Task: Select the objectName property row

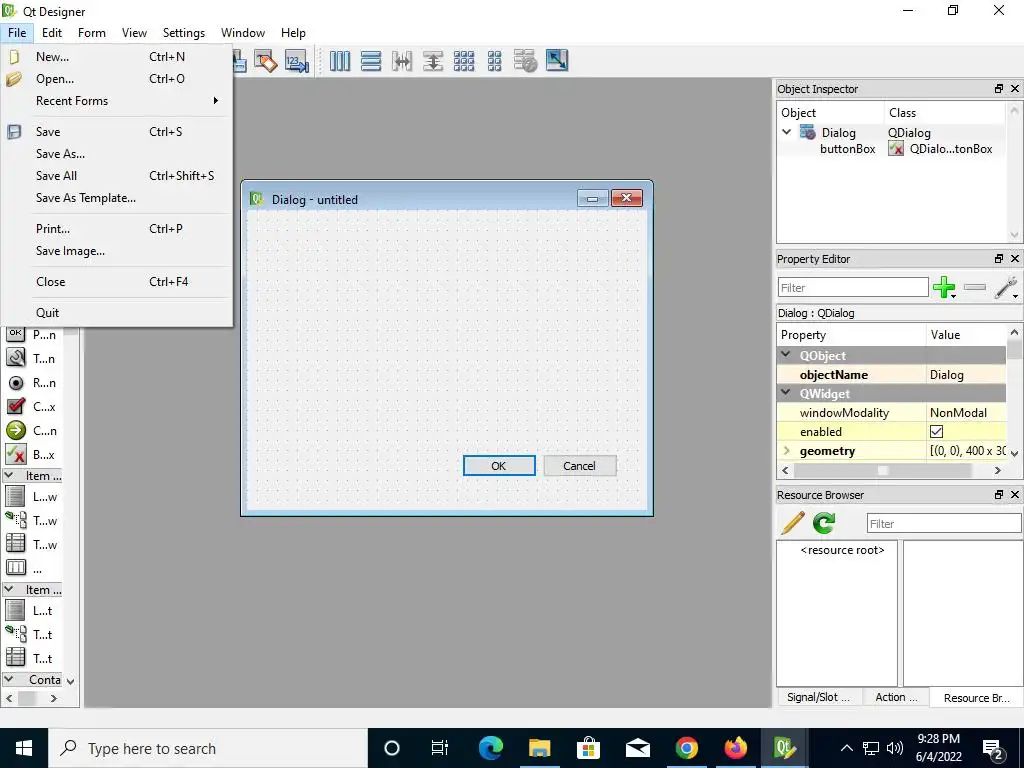Action: pos(891,375)
